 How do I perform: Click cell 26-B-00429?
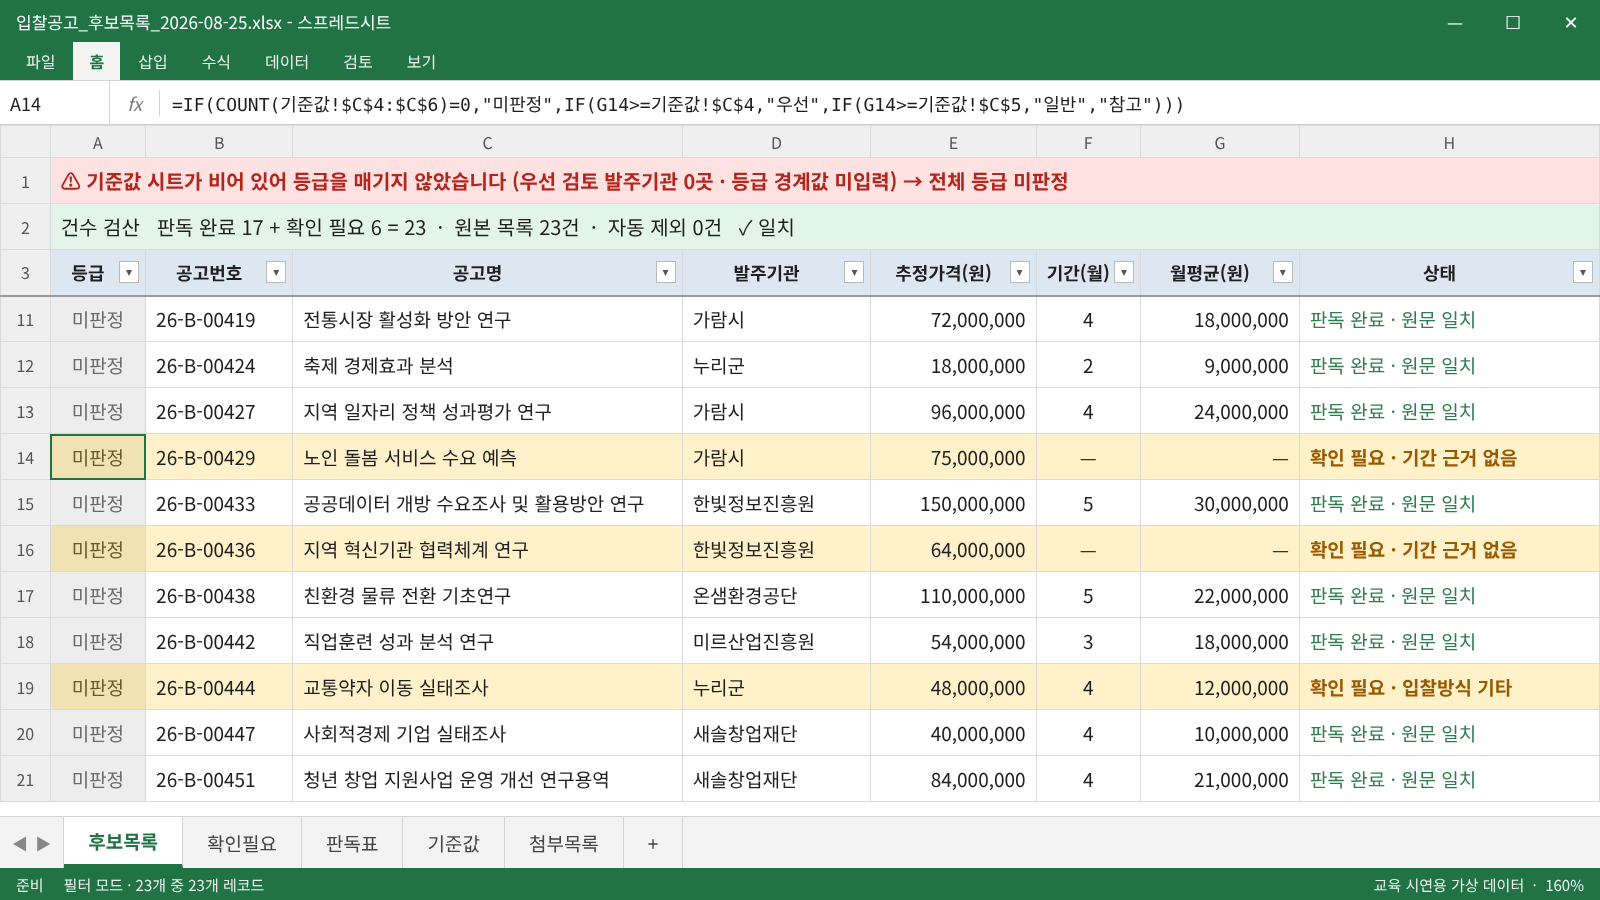[x=219, y=458]
